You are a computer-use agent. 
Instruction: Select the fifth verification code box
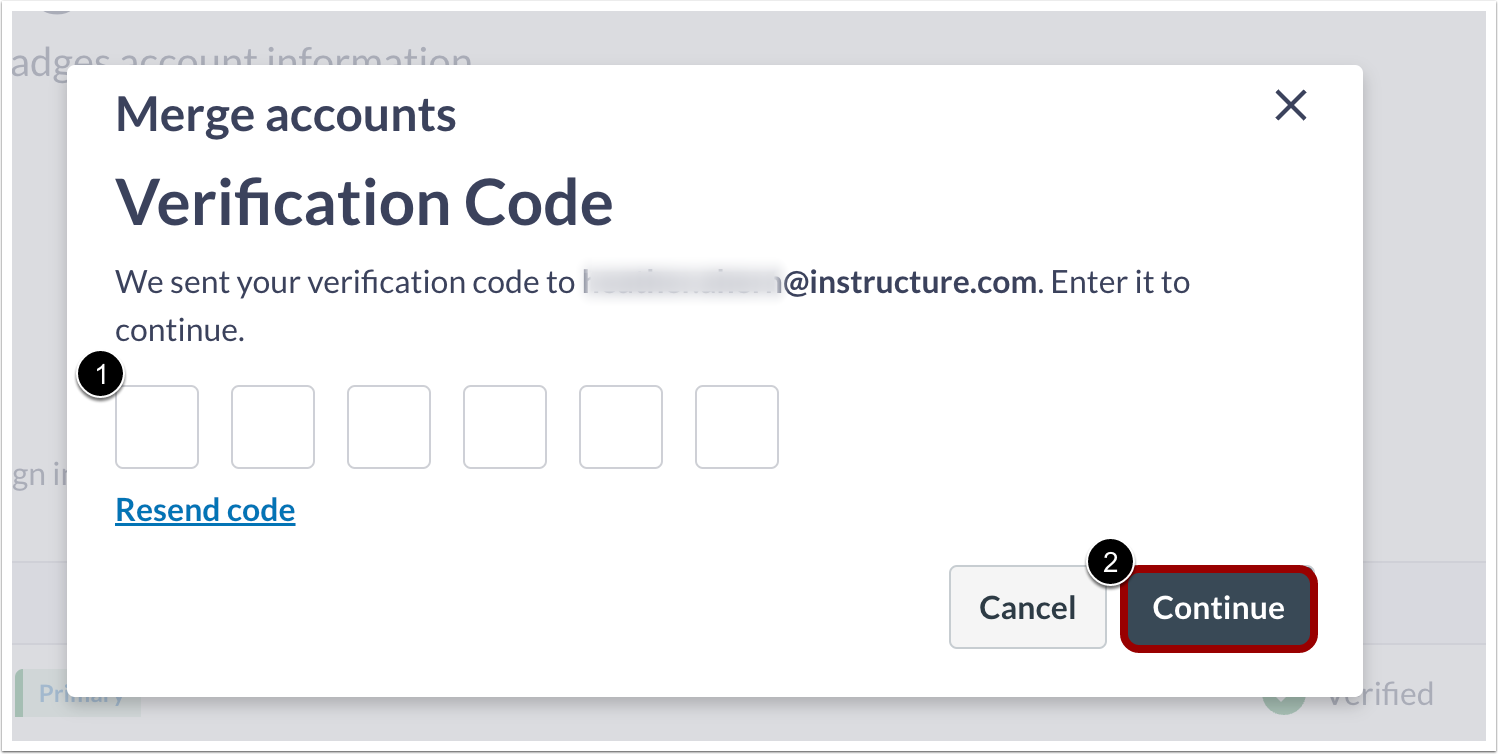[x=621, y=427]
